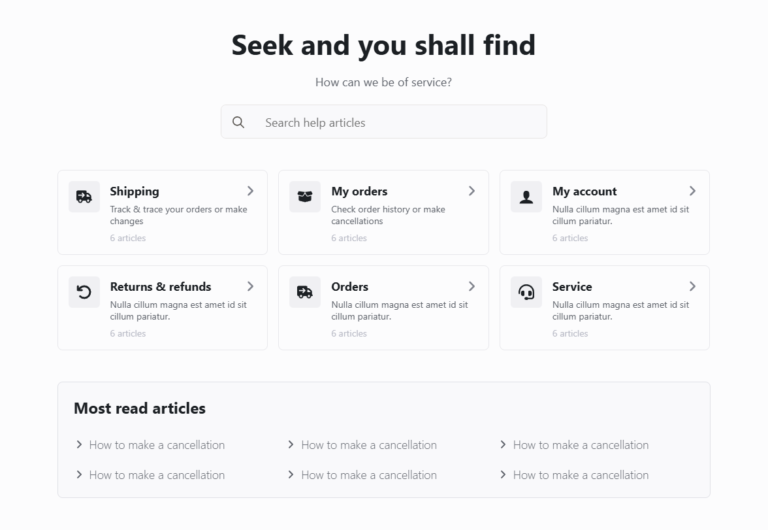This screenshot has width=768, height=530.
Task: Click the Returns & refunds arrow icon
Action: click(x=84, y=292)
